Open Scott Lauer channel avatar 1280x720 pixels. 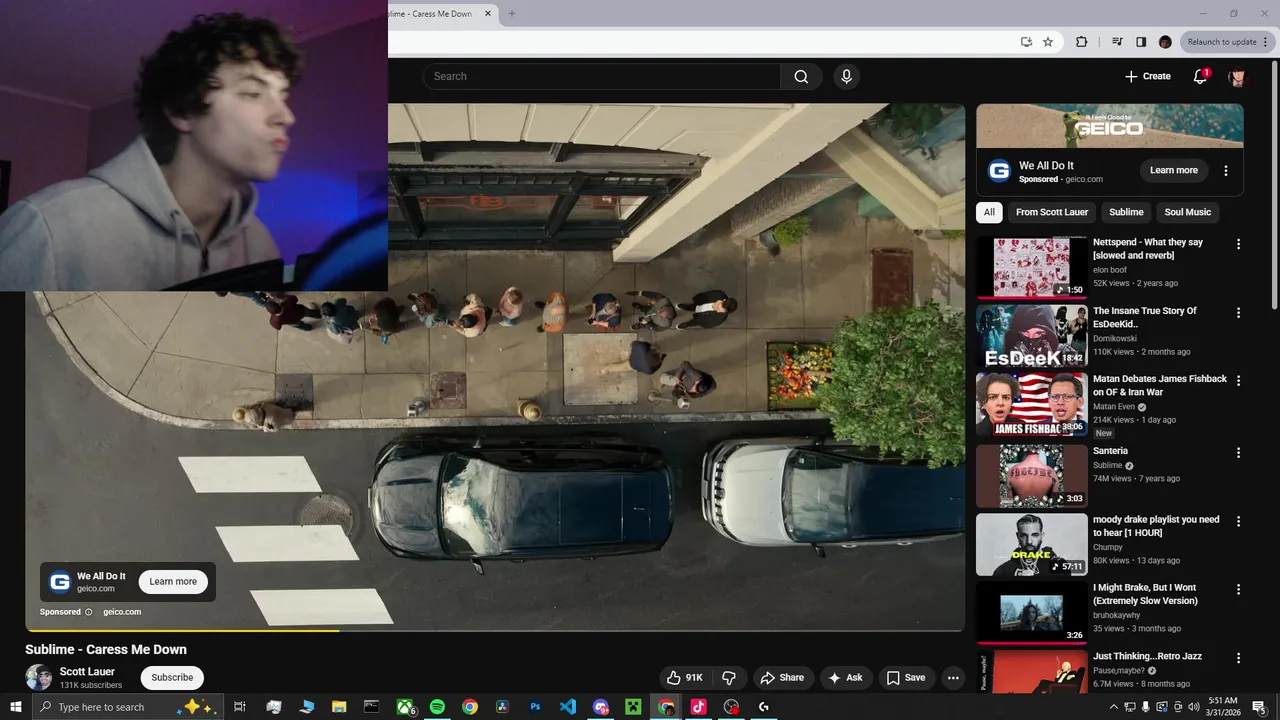39,677
